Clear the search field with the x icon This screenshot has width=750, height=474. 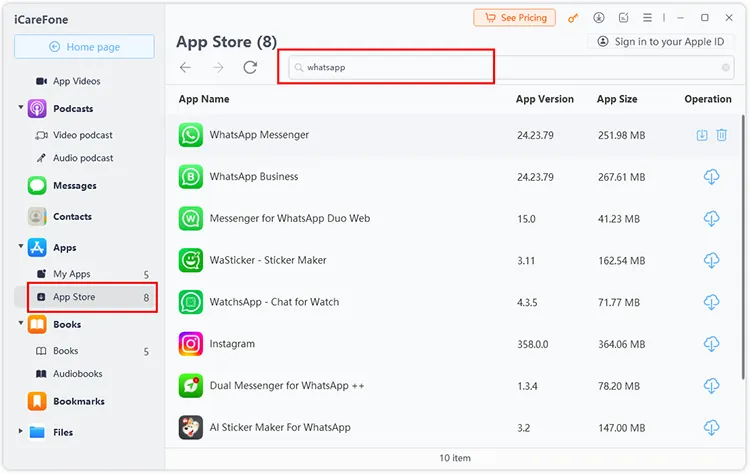click(726, 67)
